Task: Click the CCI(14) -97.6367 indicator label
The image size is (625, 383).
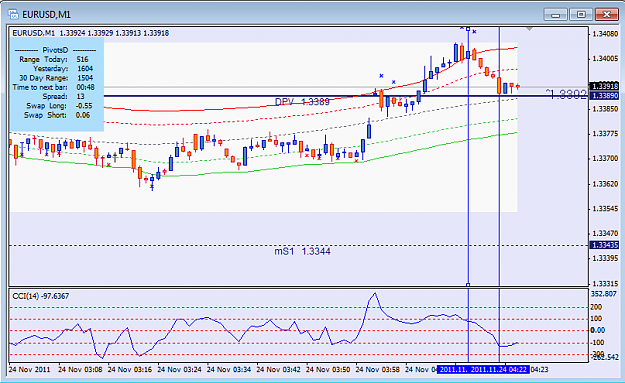Action: click(41, 296)
